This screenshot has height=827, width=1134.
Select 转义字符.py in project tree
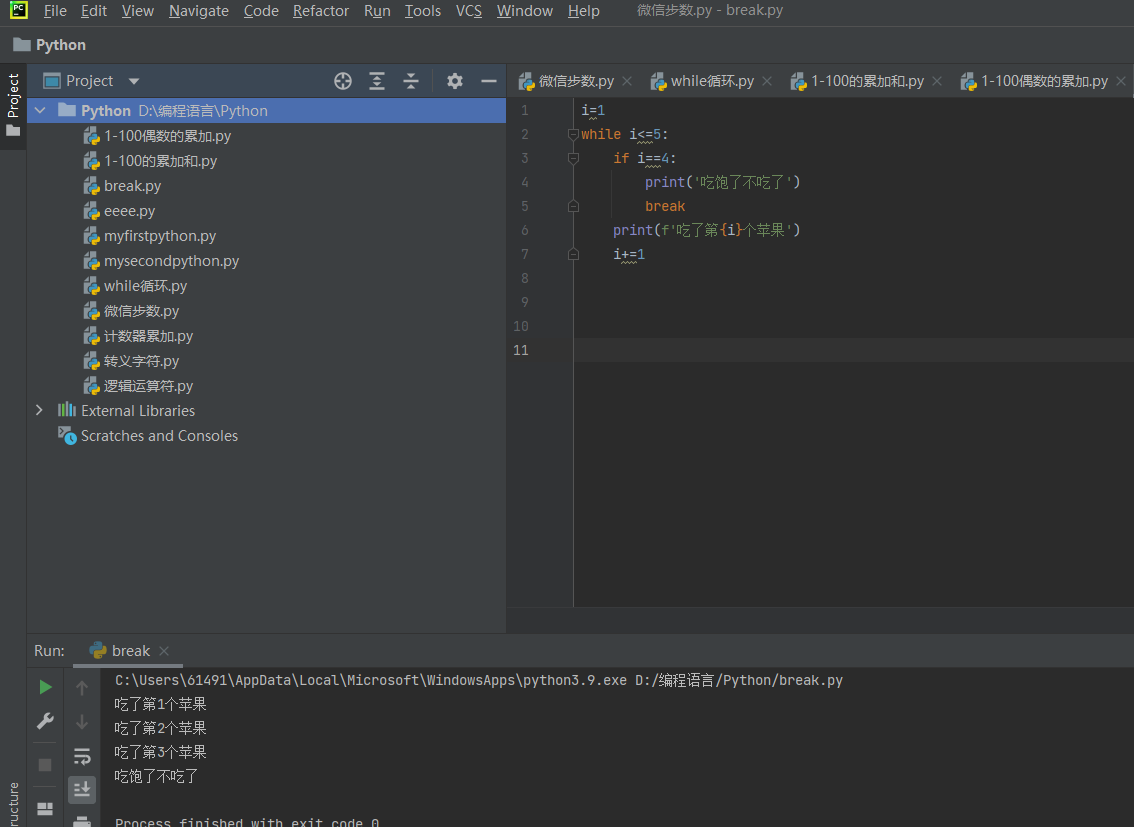(x=131, y=361)
